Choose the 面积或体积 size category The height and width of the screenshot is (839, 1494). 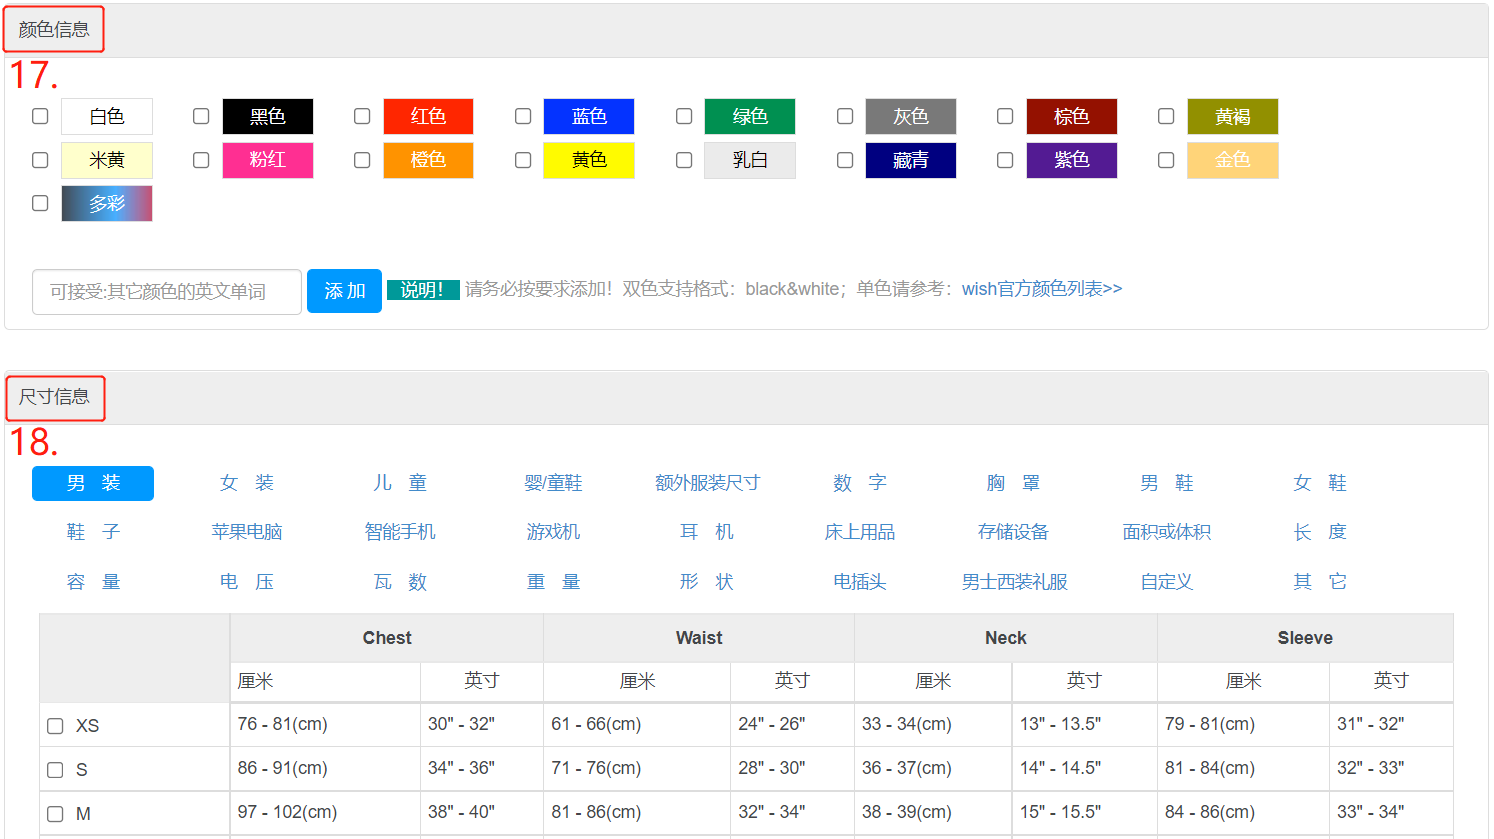point(1167,532)
